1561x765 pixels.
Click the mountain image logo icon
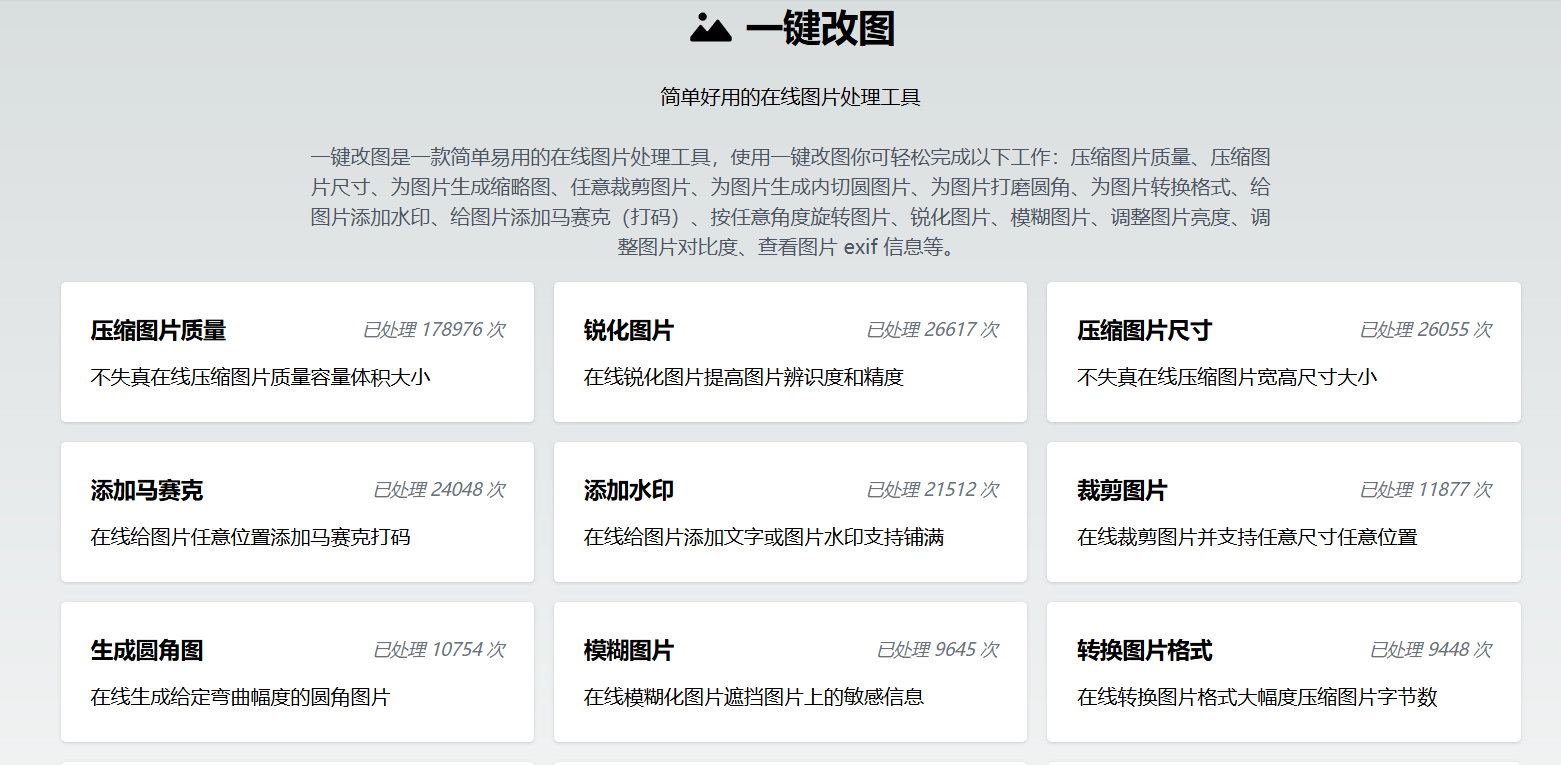[x=711, y=28]
